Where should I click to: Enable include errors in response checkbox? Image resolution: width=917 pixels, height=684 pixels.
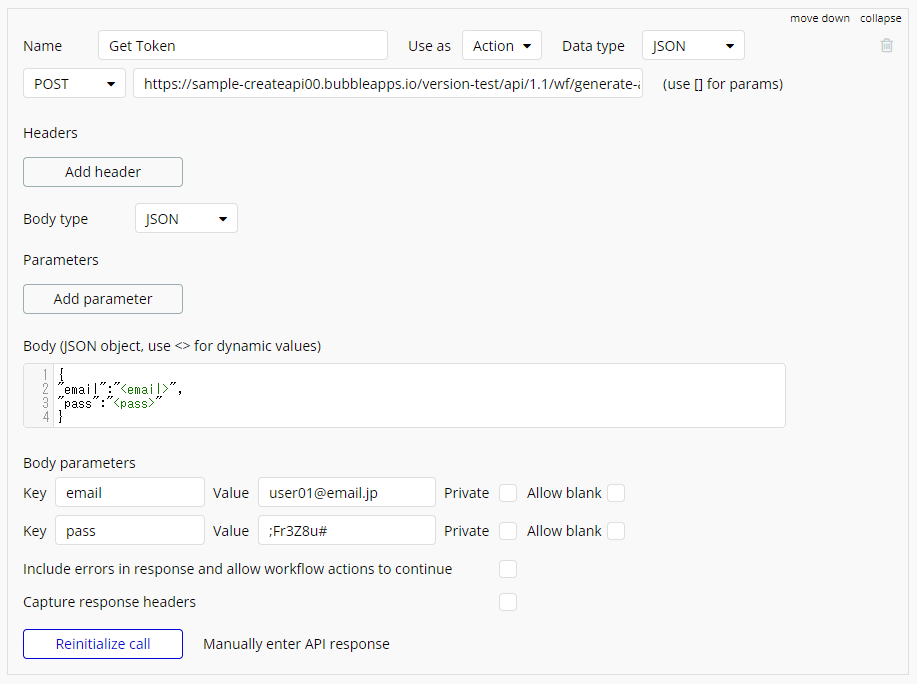(508, 569)
